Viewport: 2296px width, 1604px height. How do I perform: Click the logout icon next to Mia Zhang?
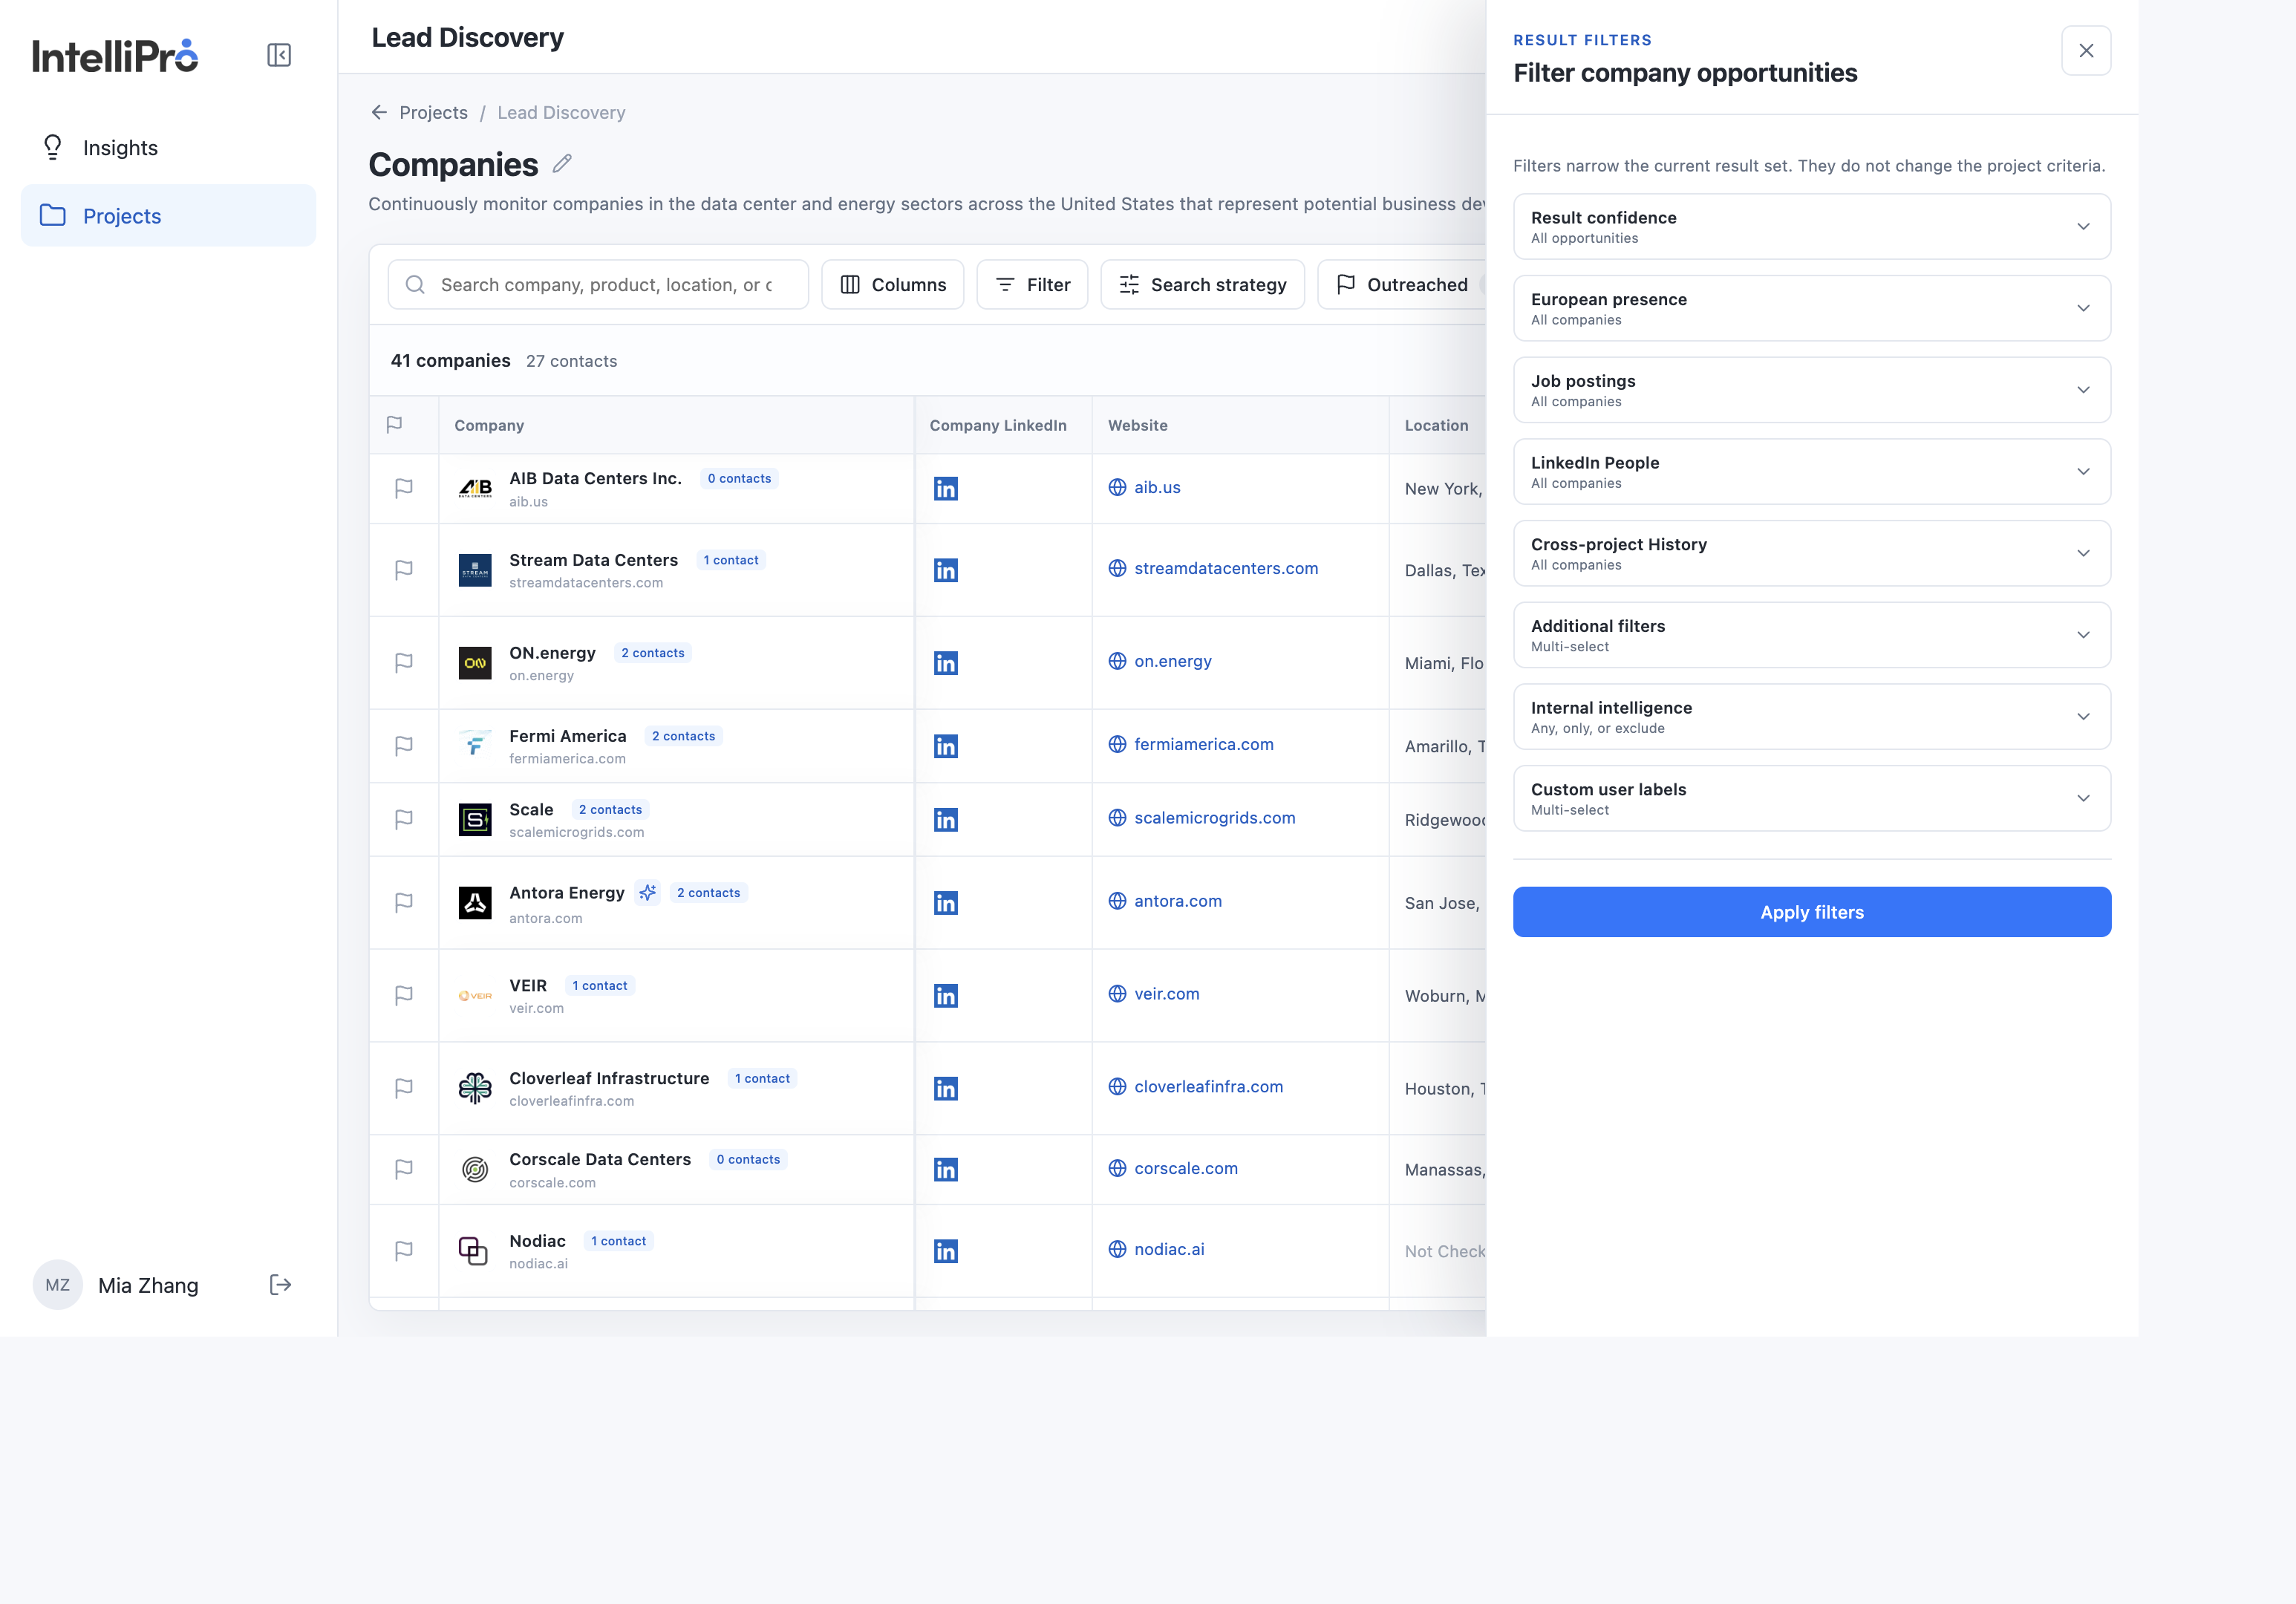(x=280, y=1285)
